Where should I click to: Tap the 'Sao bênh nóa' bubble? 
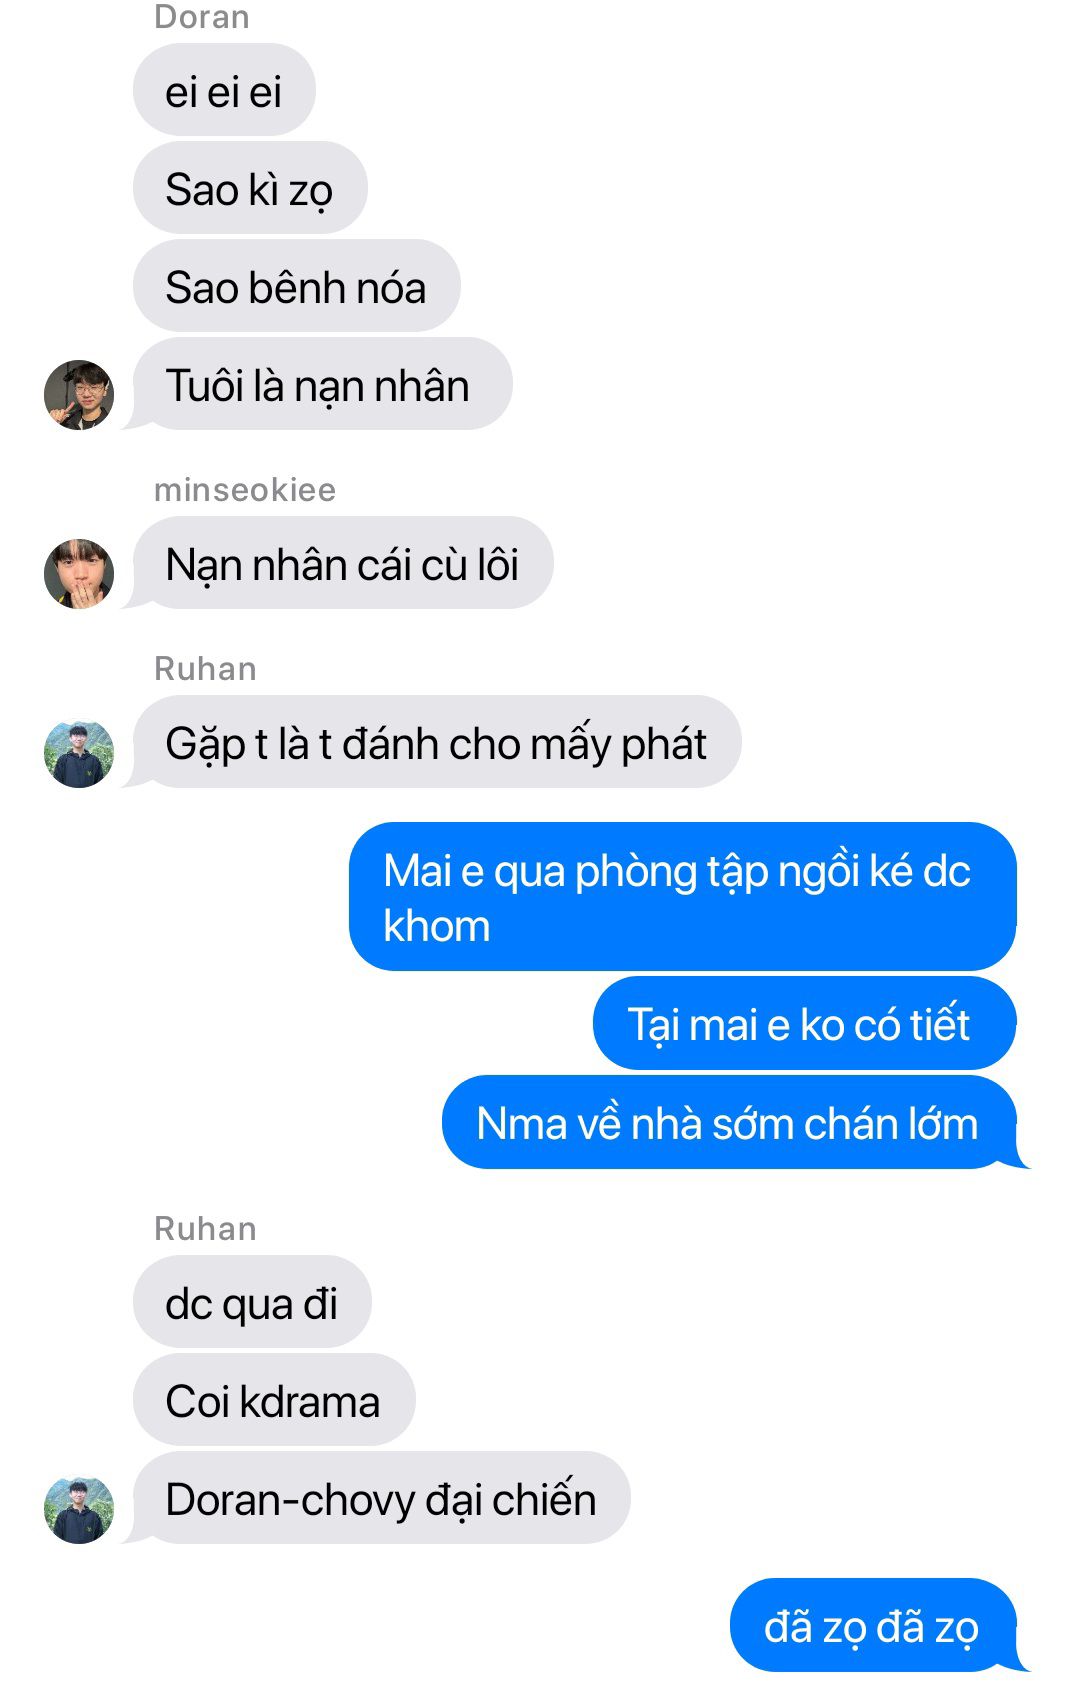[x=296, y=286]
